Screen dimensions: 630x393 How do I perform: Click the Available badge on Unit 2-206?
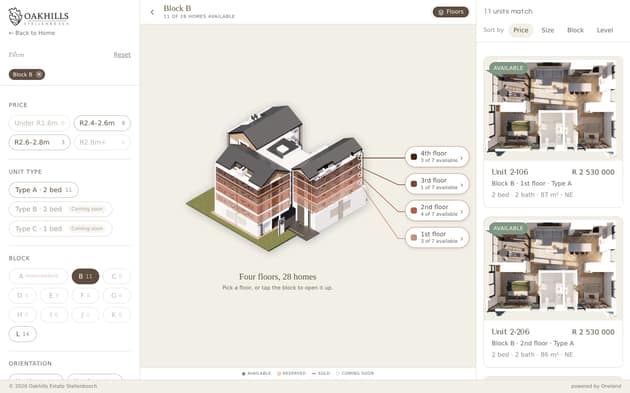click(x=507, y=228)
